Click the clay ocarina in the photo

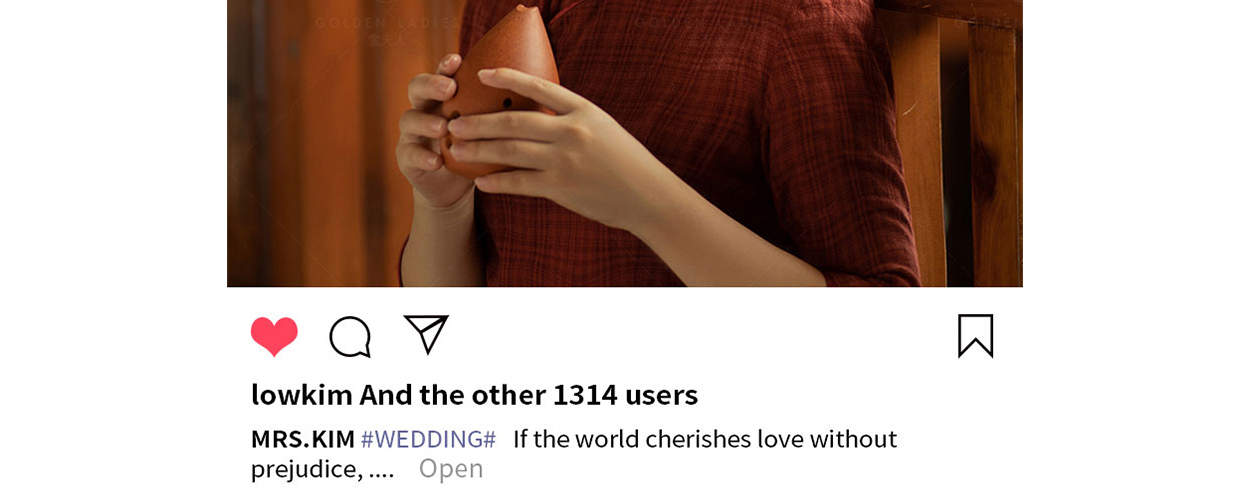click(x=500, y=95)
